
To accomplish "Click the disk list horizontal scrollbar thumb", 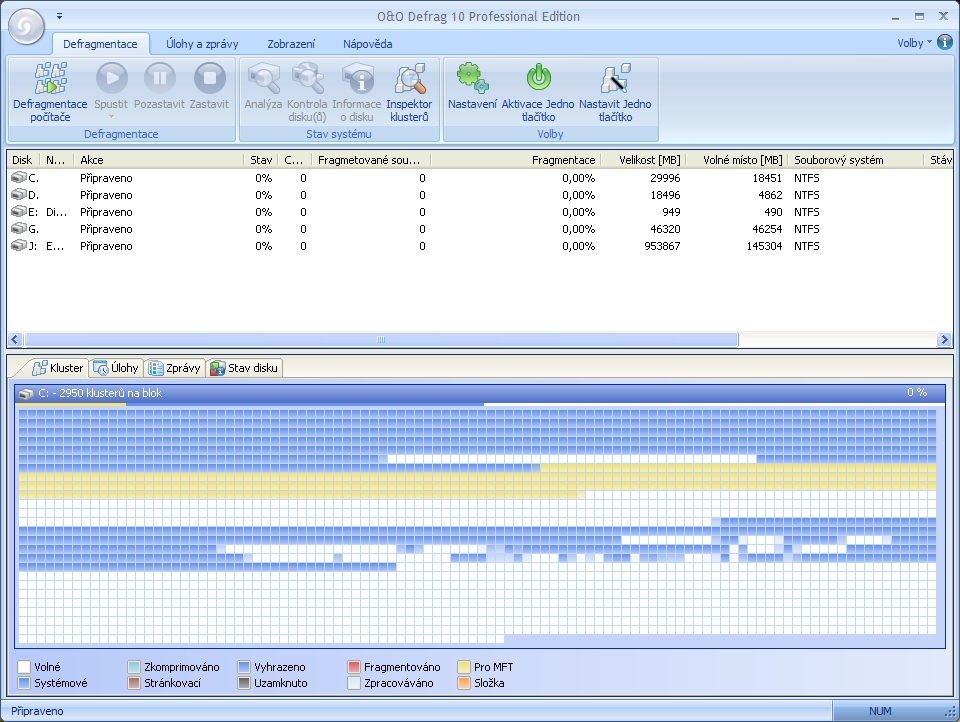I will pos(381,339).
